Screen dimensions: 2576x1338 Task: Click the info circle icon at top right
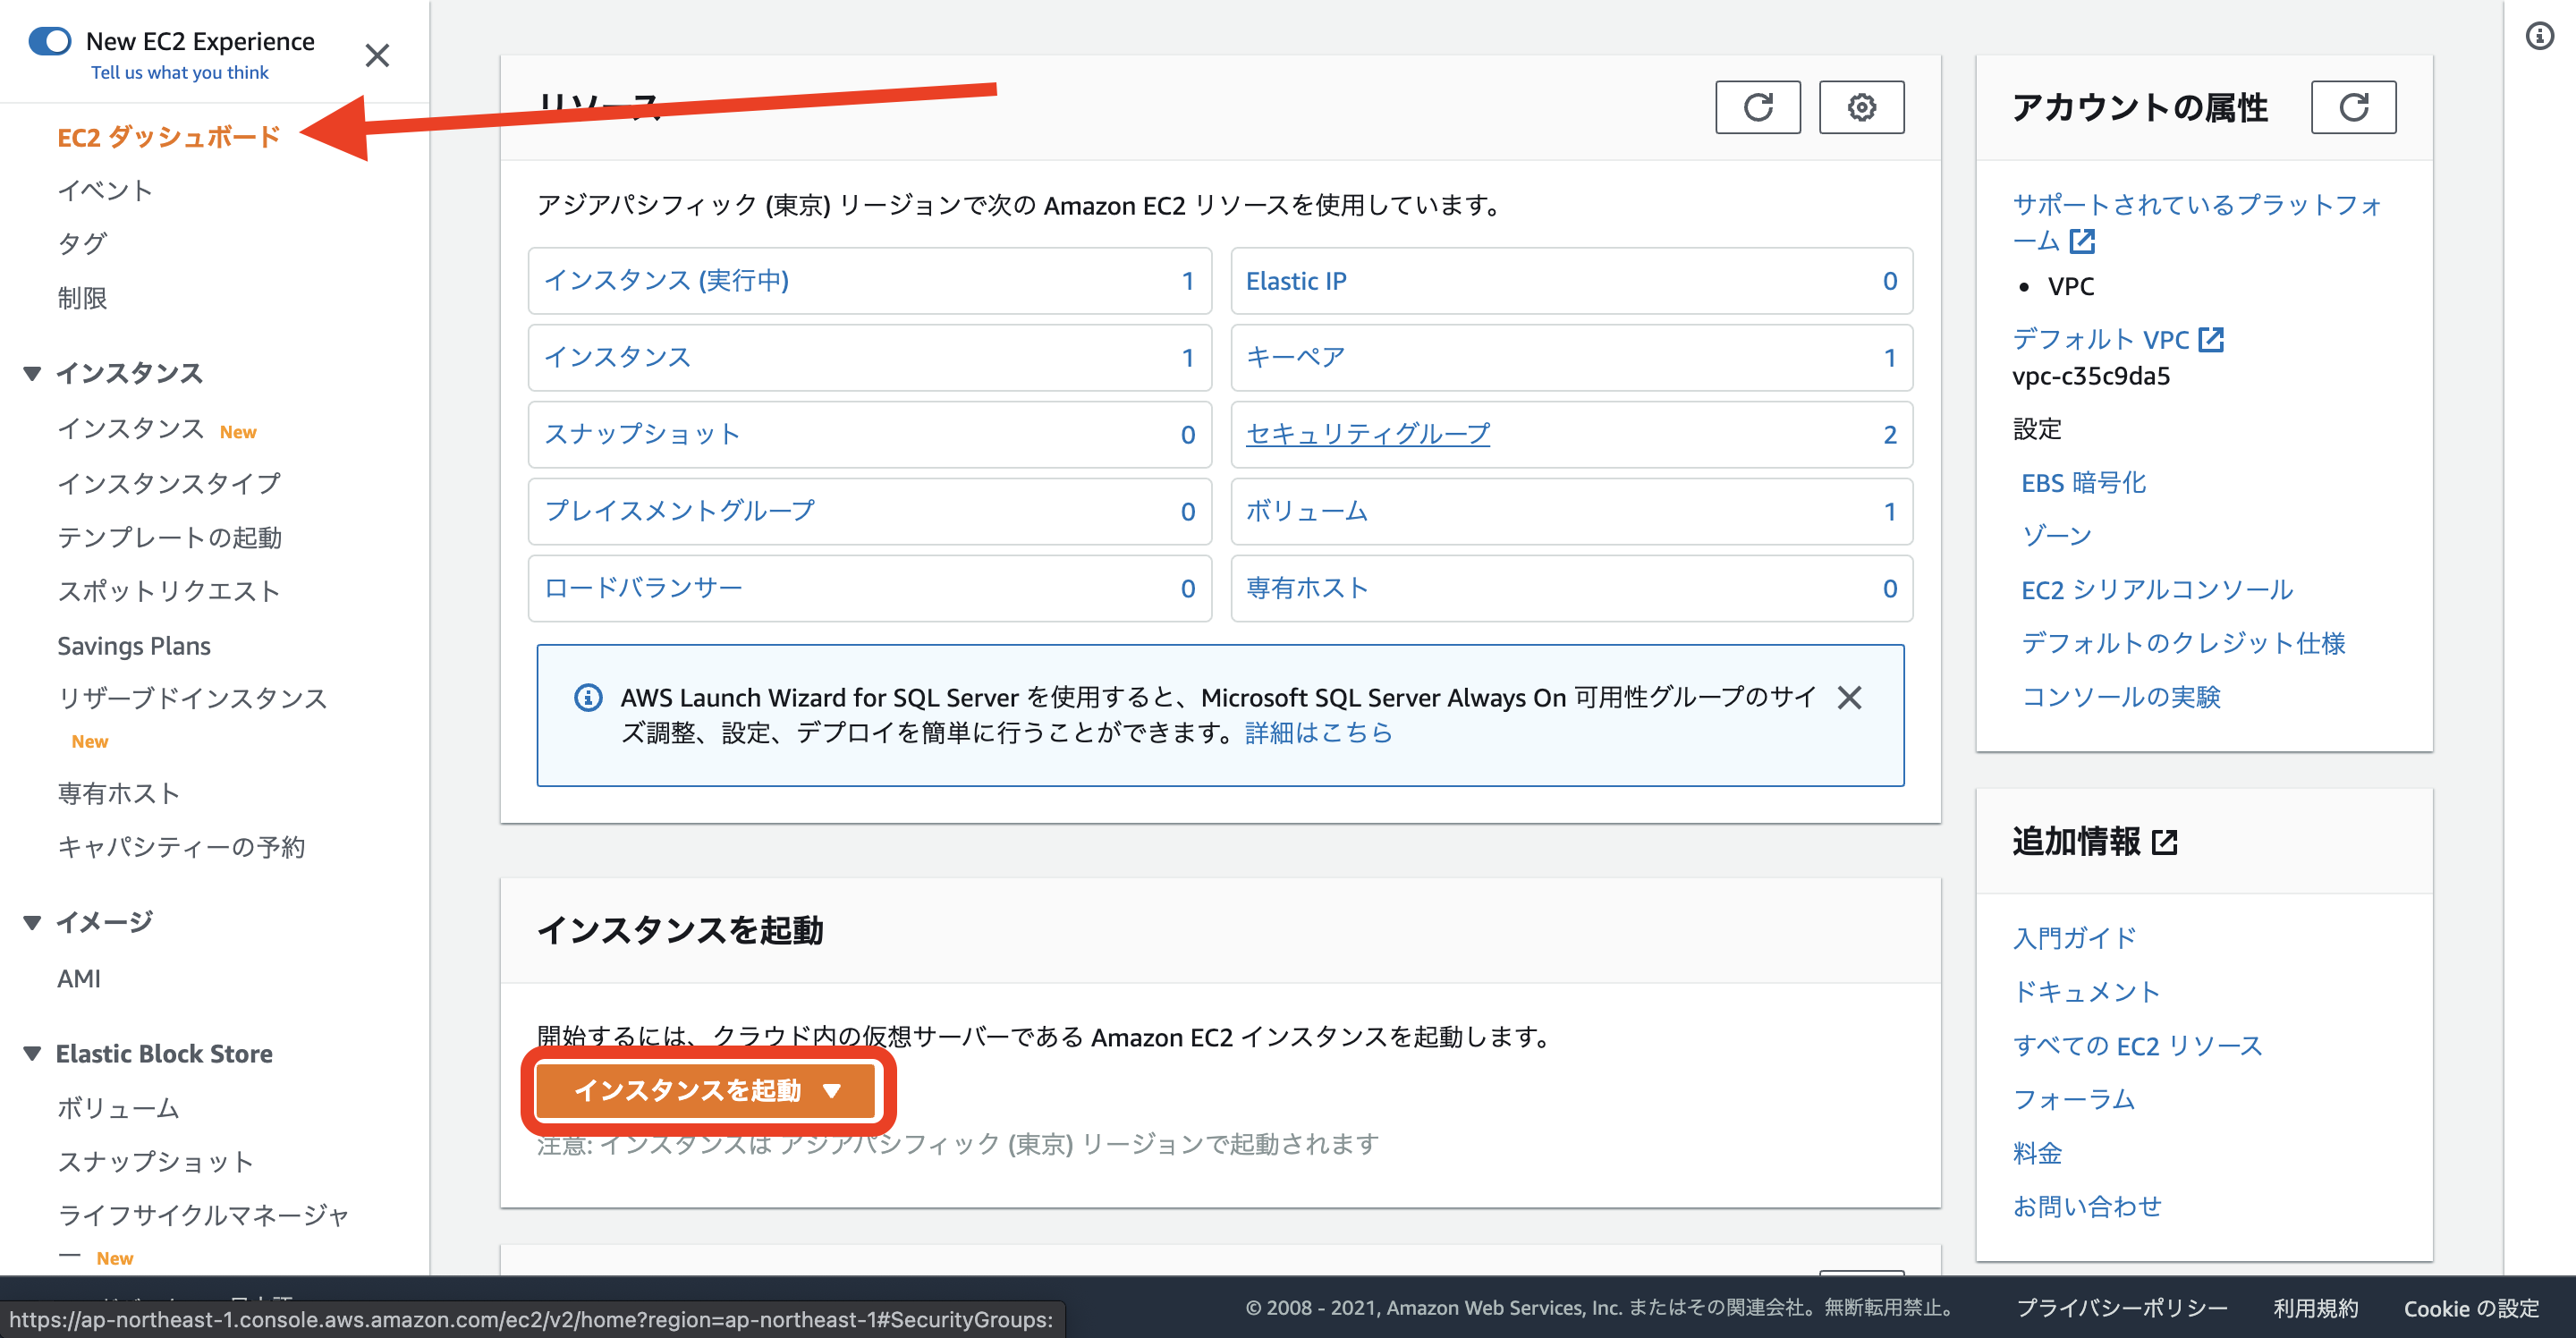[2539, 37]
